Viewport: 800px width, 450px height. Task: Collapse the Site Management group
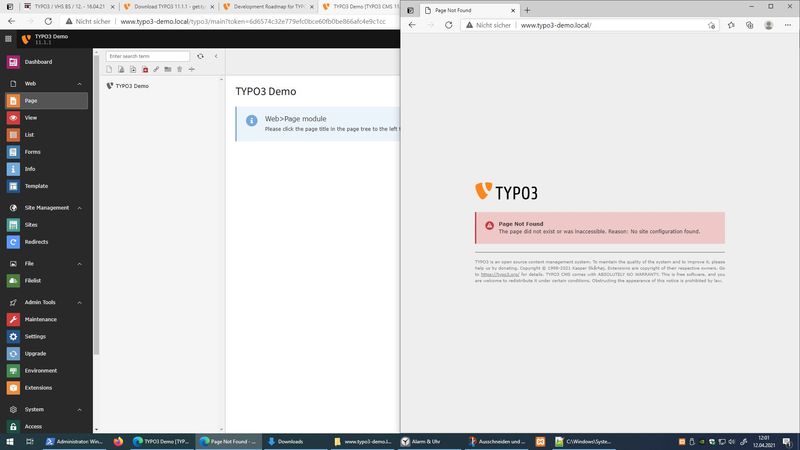pos(80,208)
